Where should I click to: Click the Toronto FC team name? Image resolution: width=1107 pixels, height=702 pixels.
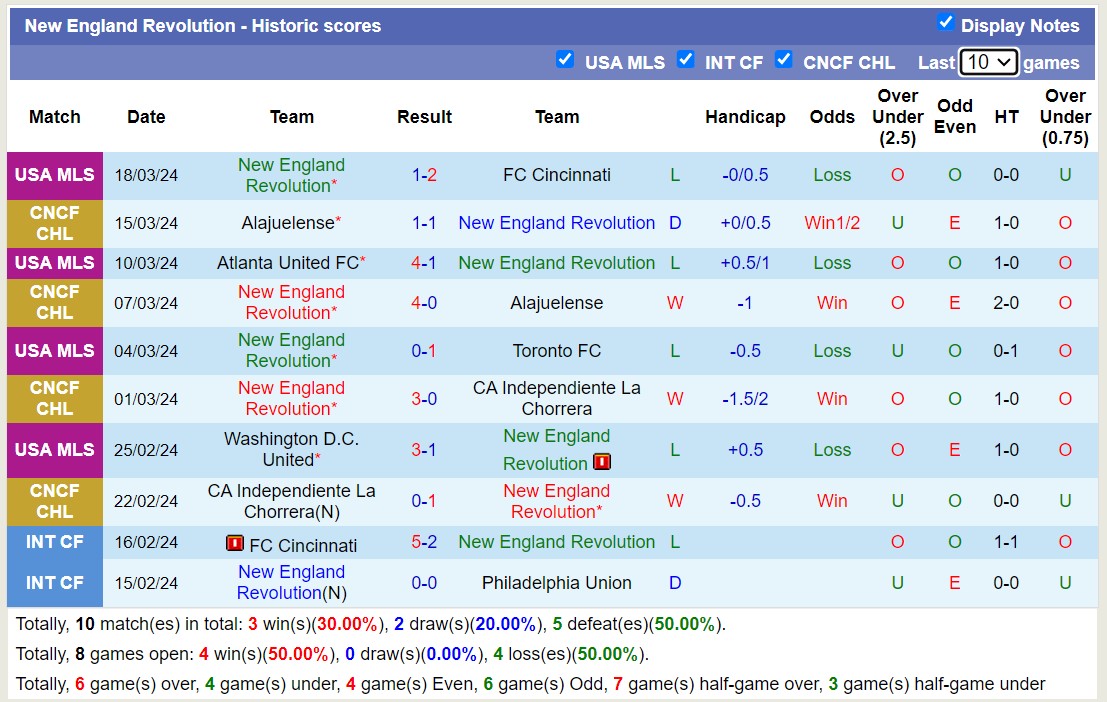tap(557, 351)
